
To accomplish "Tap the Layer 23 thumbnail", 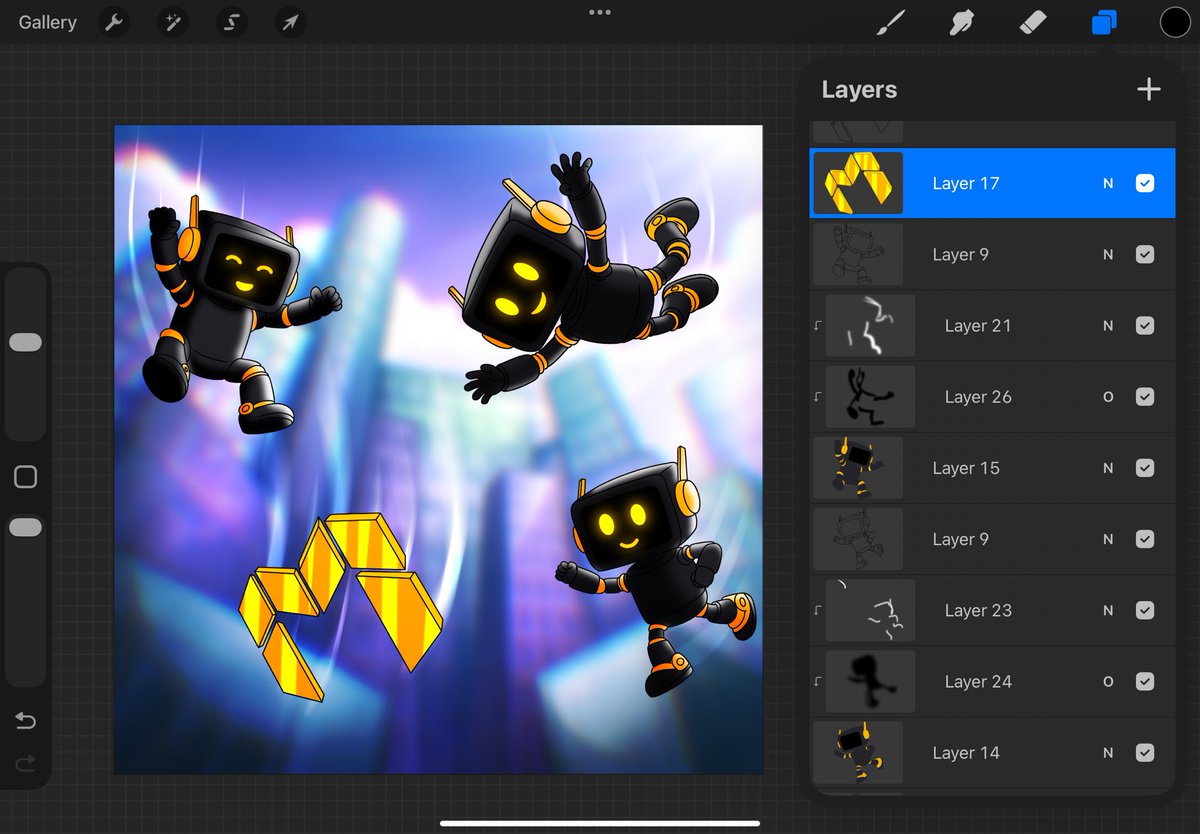I will coord(870,610).
